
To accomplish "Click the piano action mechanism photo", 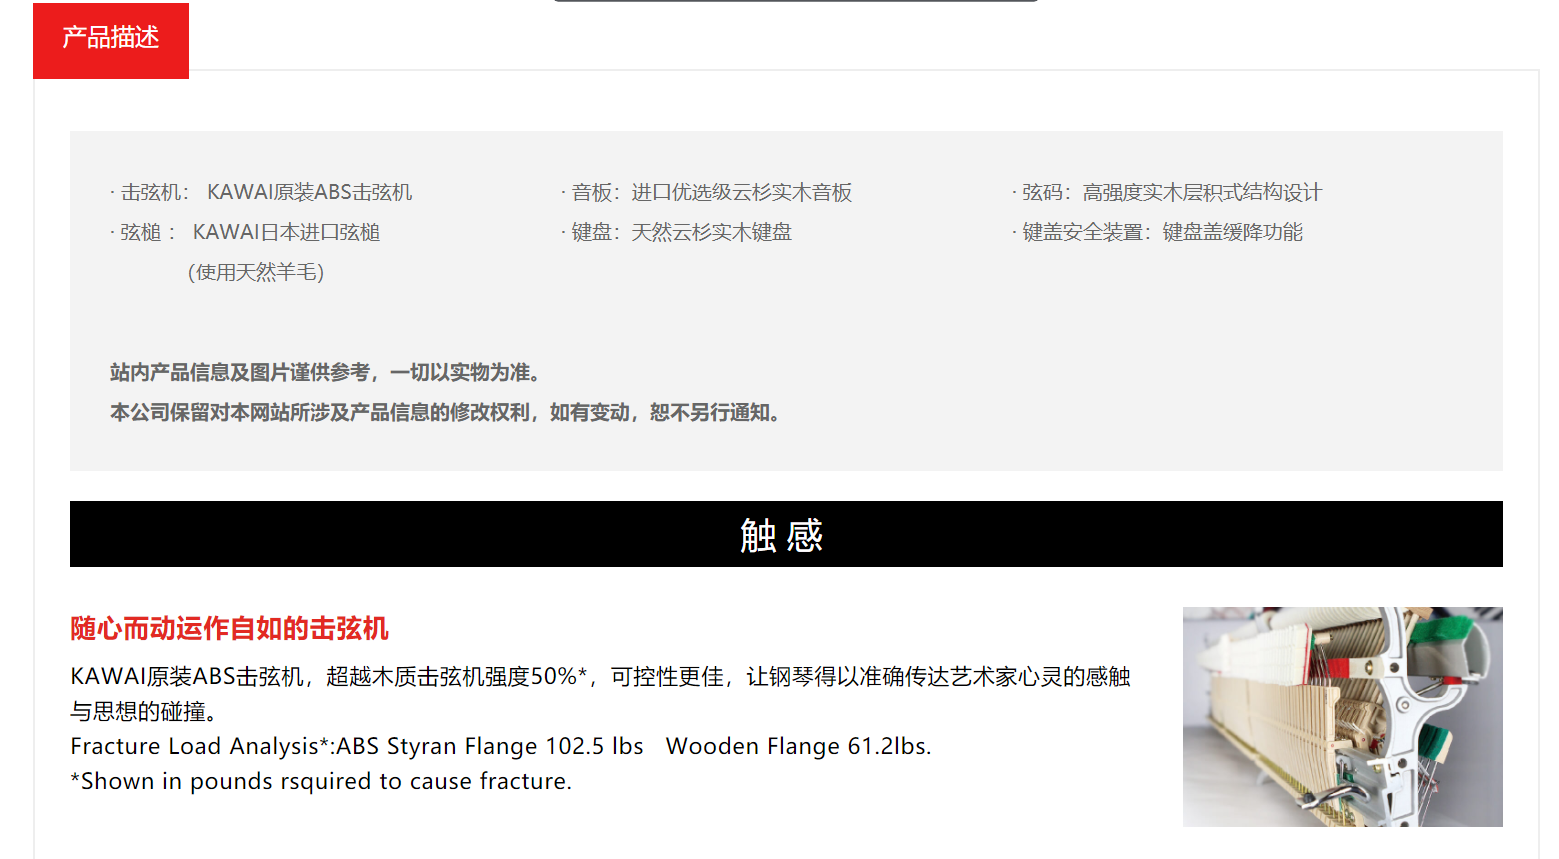I will point(1342,716).
